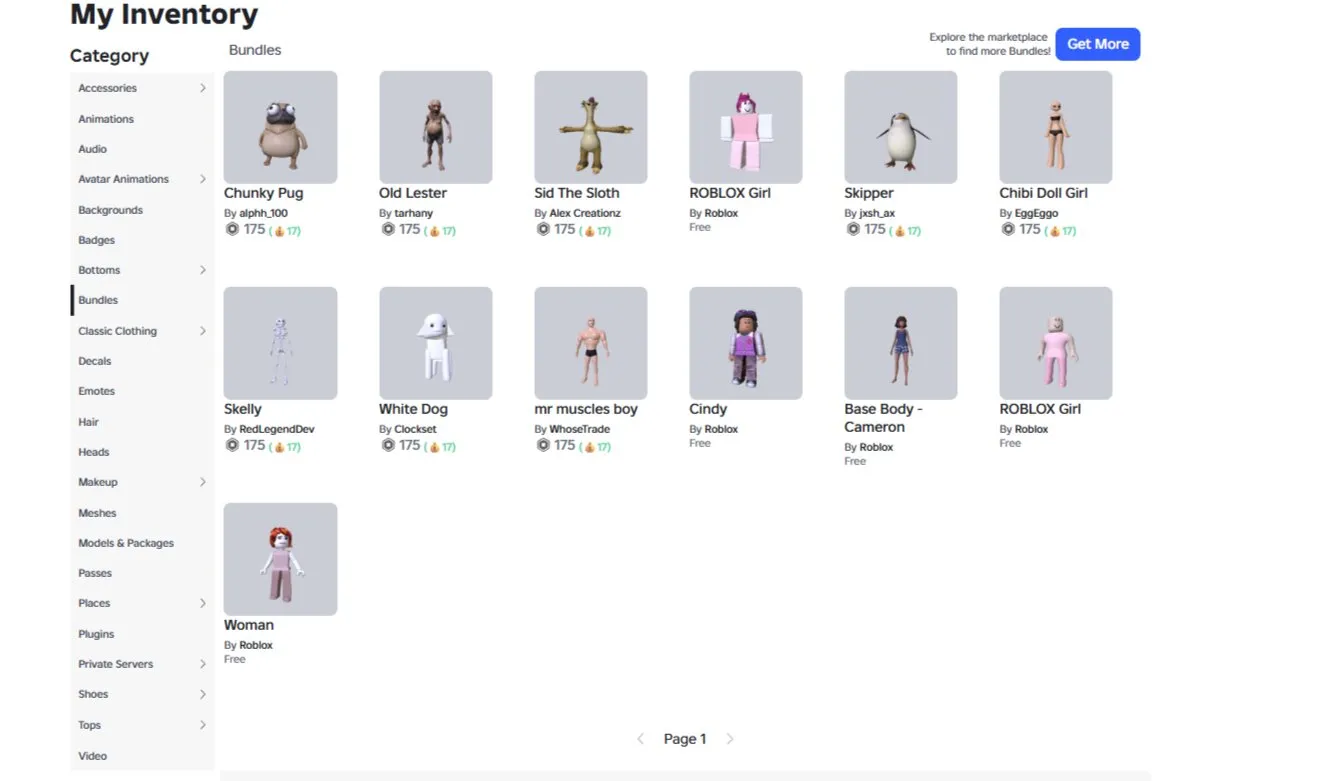Viewport: 1318px width, 781px height.
Task: Open the Models & Packages category
Action: [x=126, y=543]
